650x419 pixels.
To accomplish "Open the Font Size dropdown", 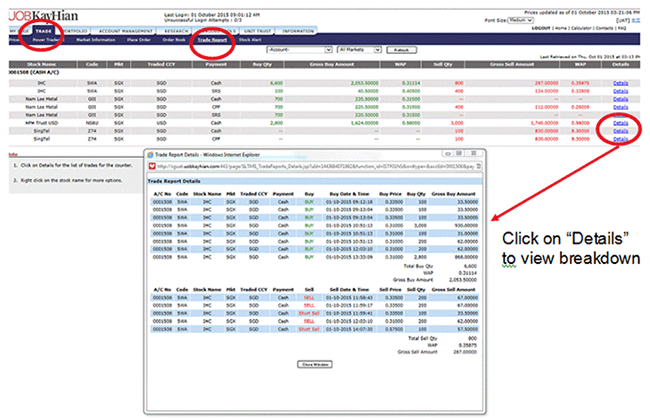I will coord(520,20).
